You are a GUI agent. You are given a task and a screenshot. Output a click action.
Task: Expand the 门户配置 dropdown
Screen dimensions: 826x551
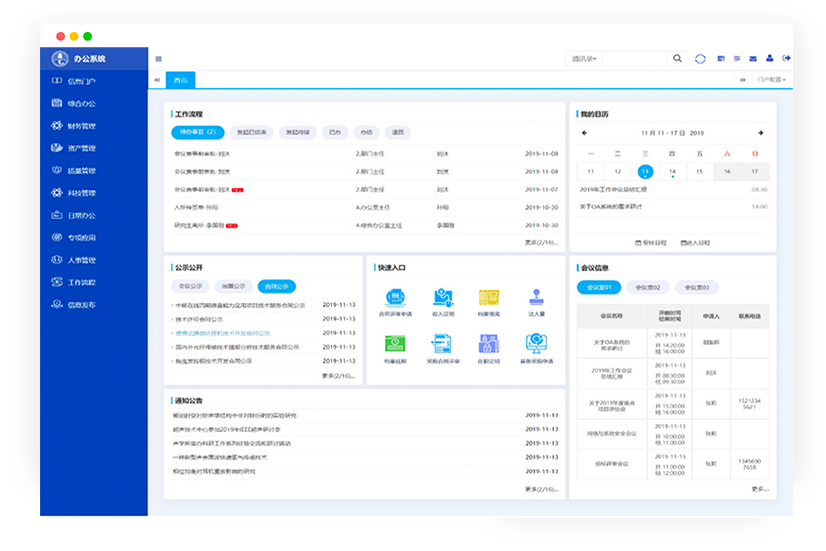[771, 79]
